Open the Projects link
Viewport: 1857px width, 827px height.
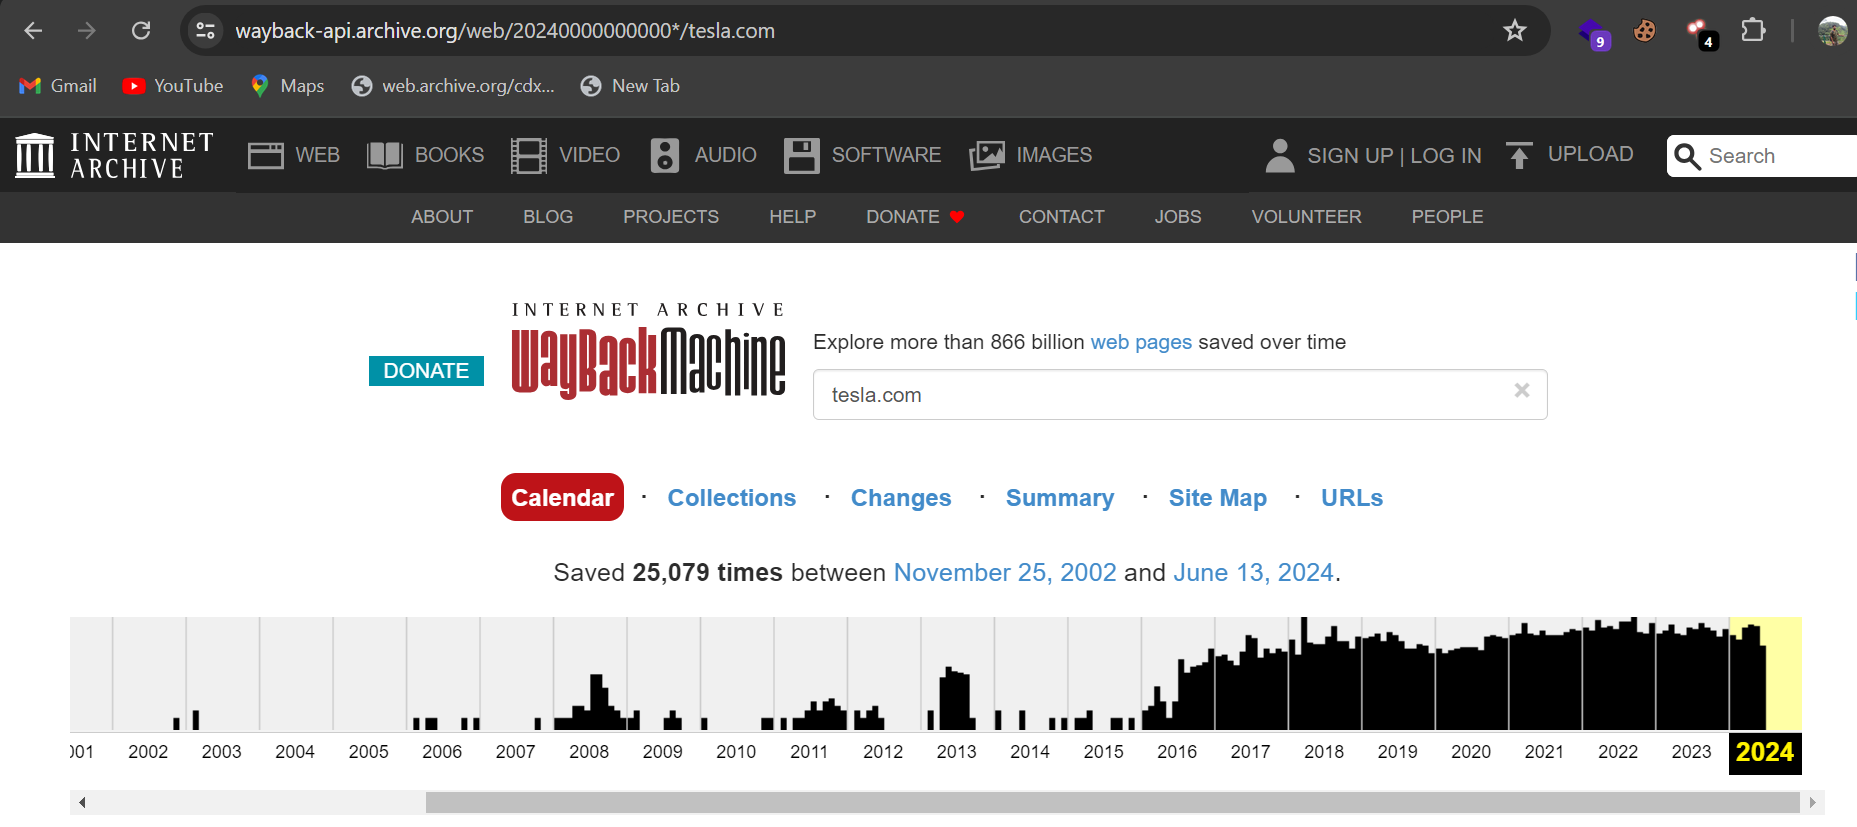[x=671, y=217]
